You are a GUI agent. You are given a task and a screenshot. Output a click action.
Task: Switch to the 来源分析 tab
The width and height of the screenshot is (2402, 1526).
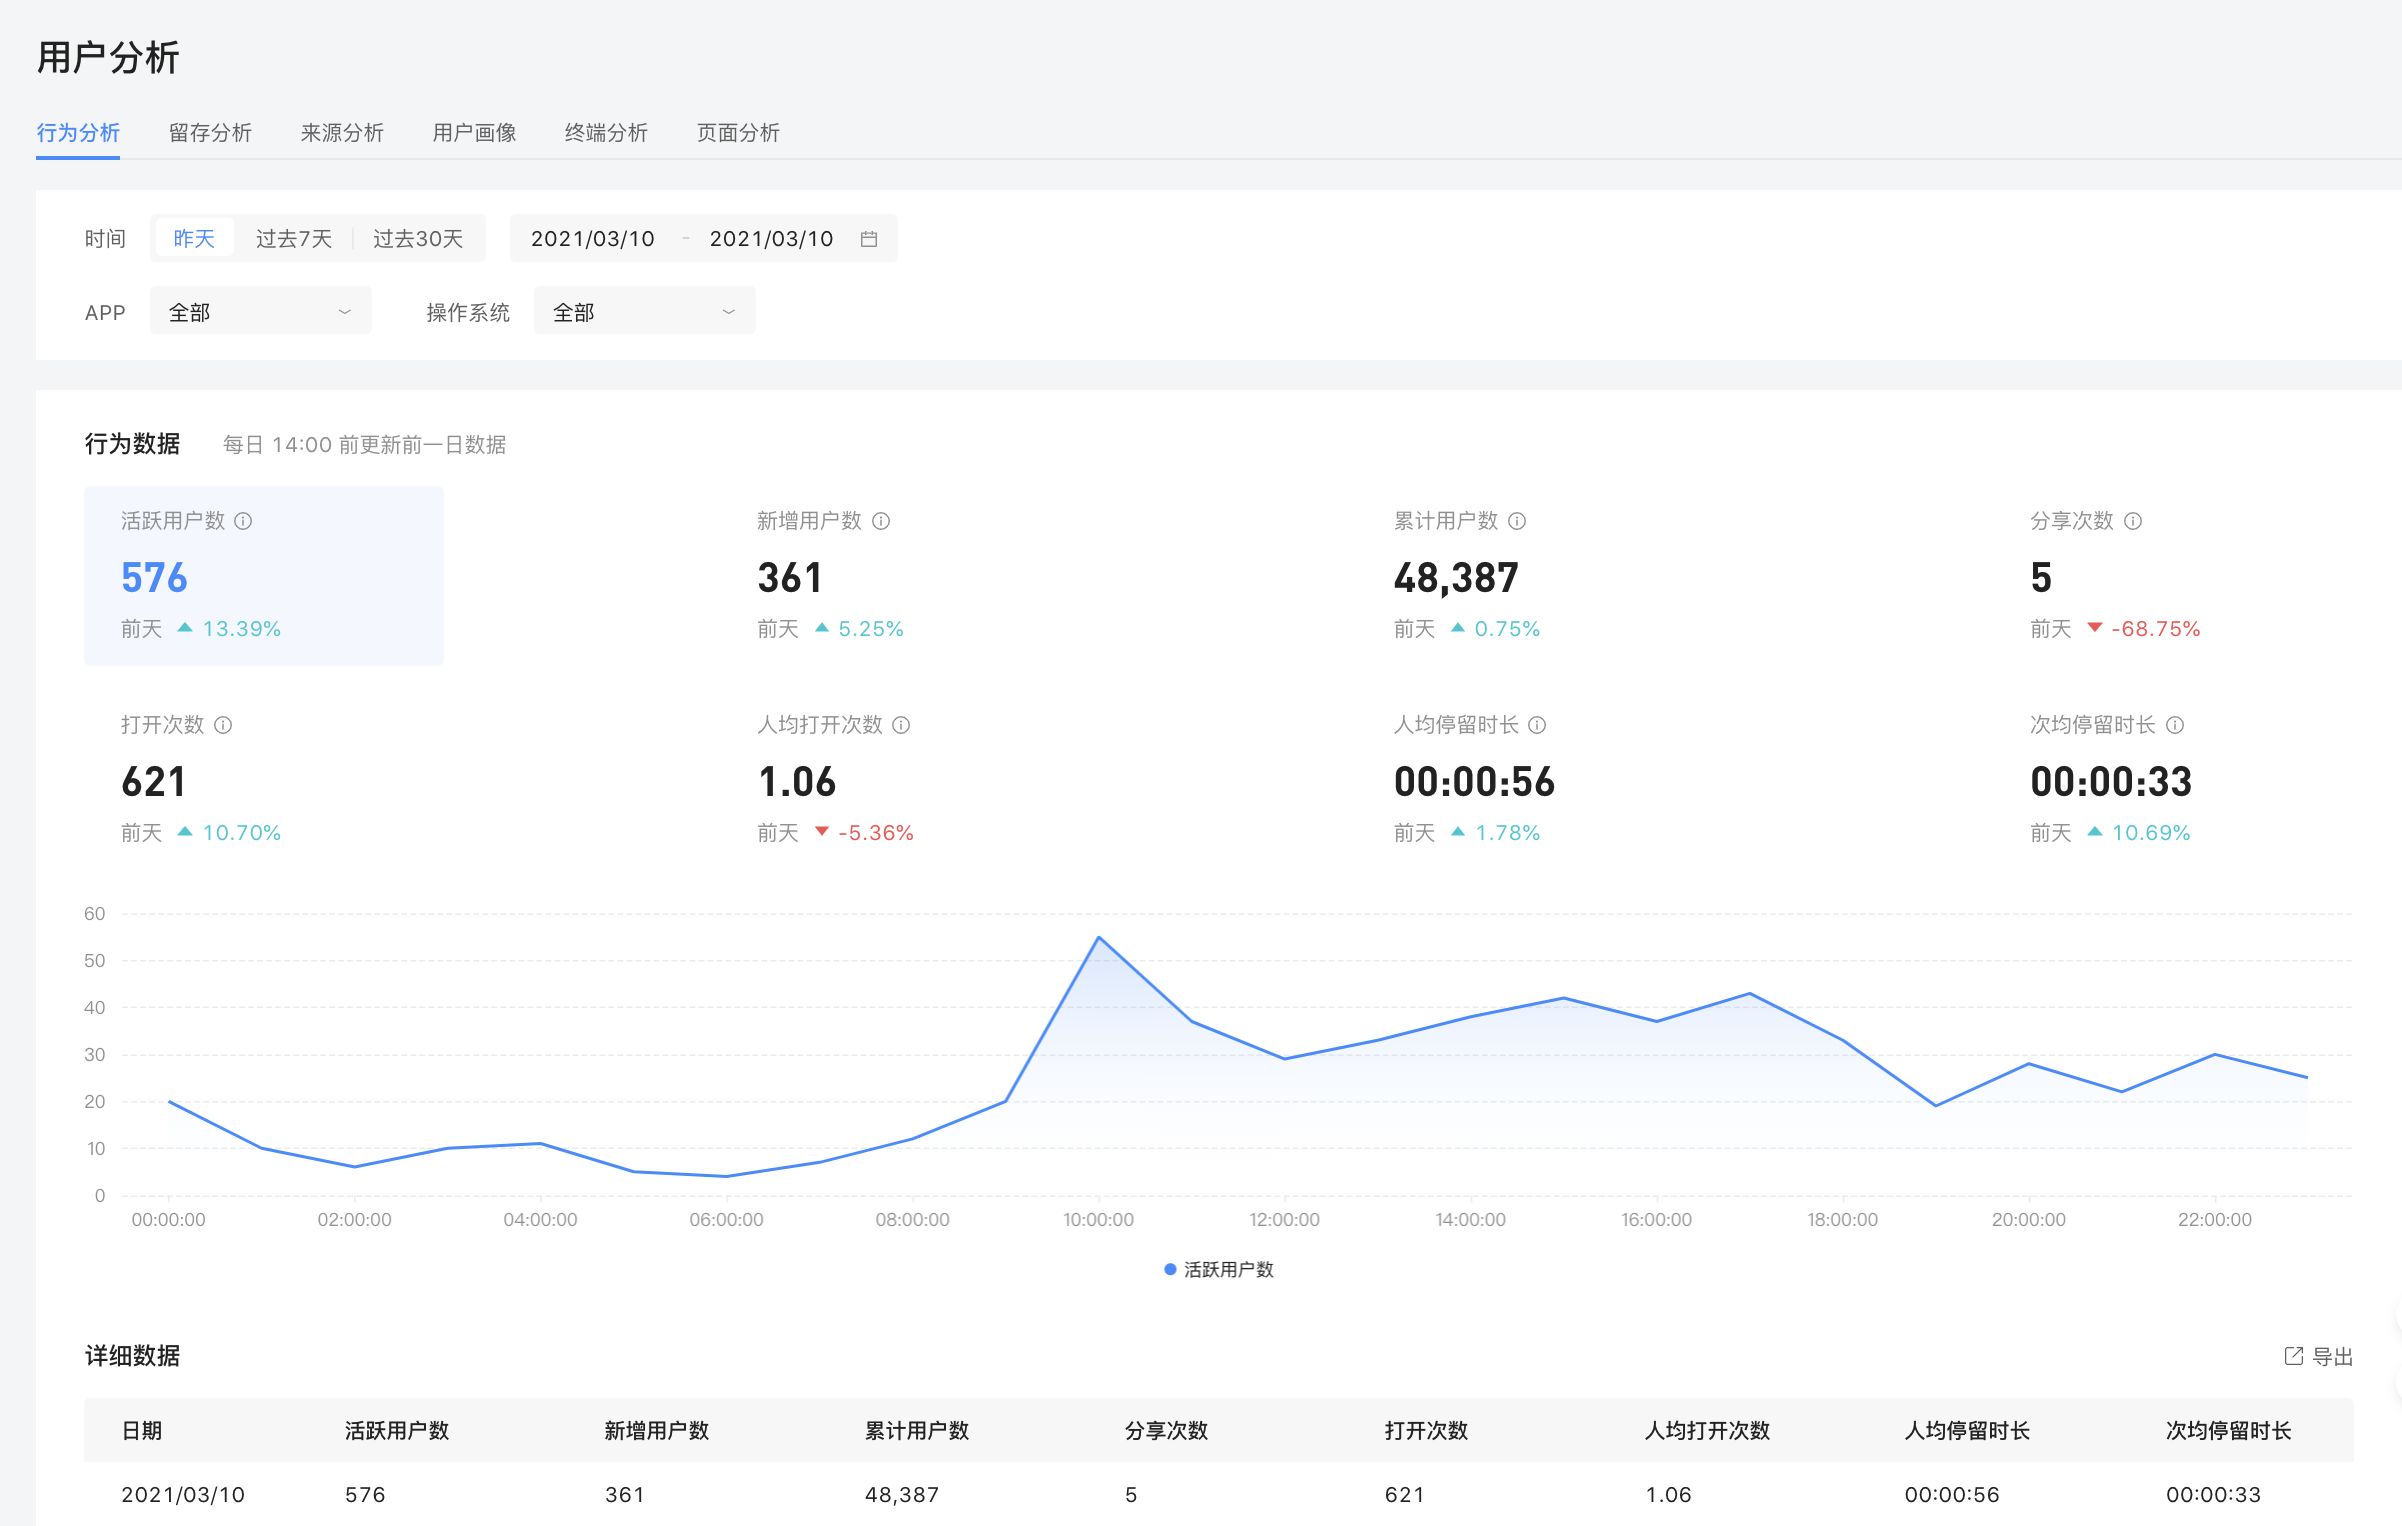coord(342,133)
